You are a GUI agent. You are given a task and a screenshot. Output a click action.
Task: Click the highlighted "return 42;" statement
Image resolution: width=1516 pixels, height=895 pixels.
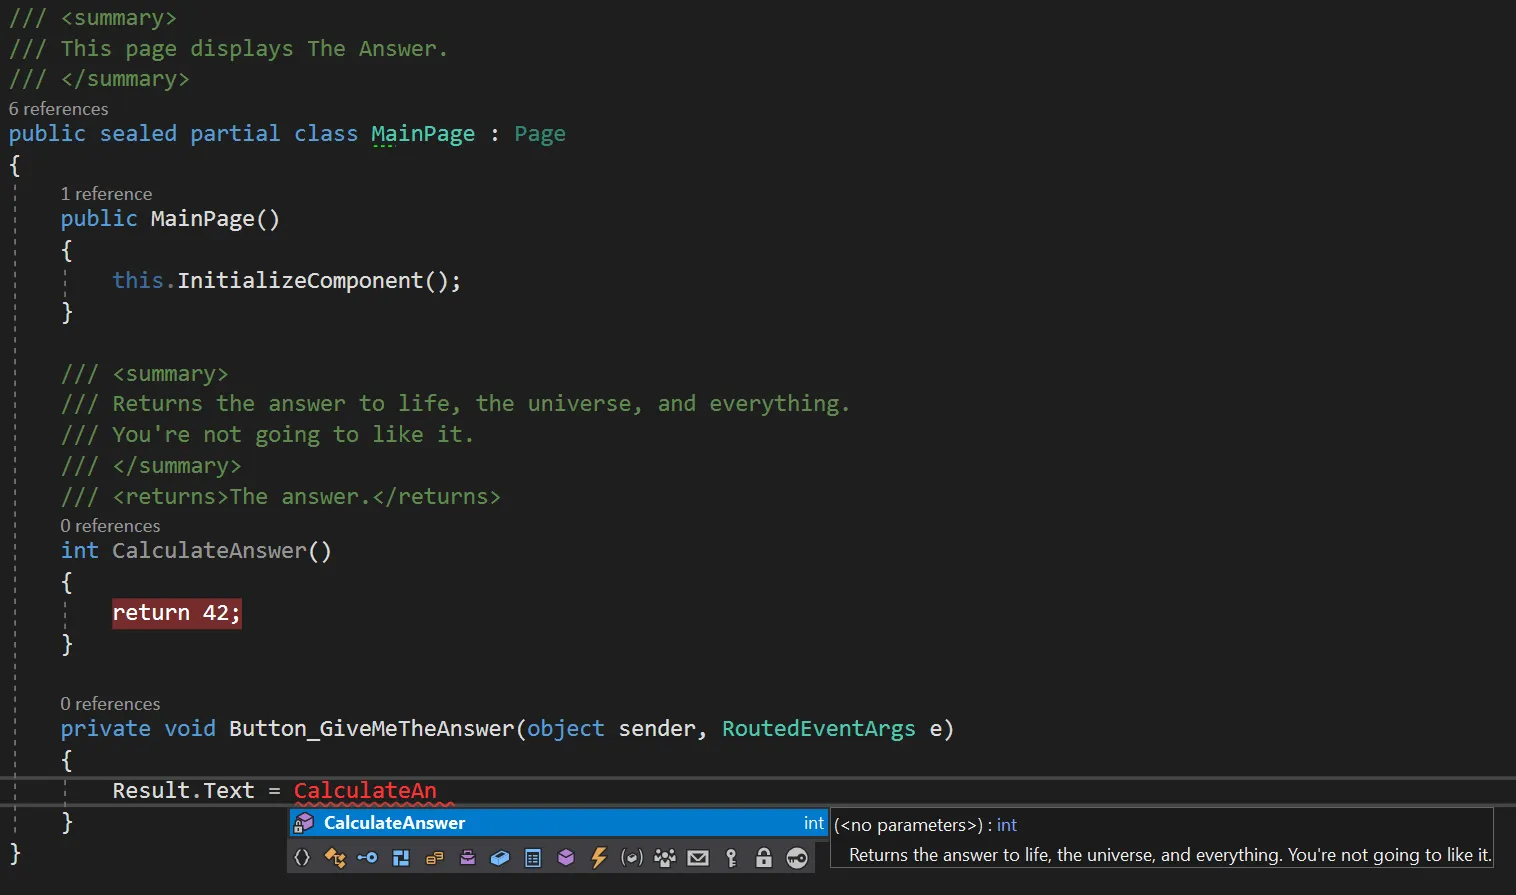(176, 612)
